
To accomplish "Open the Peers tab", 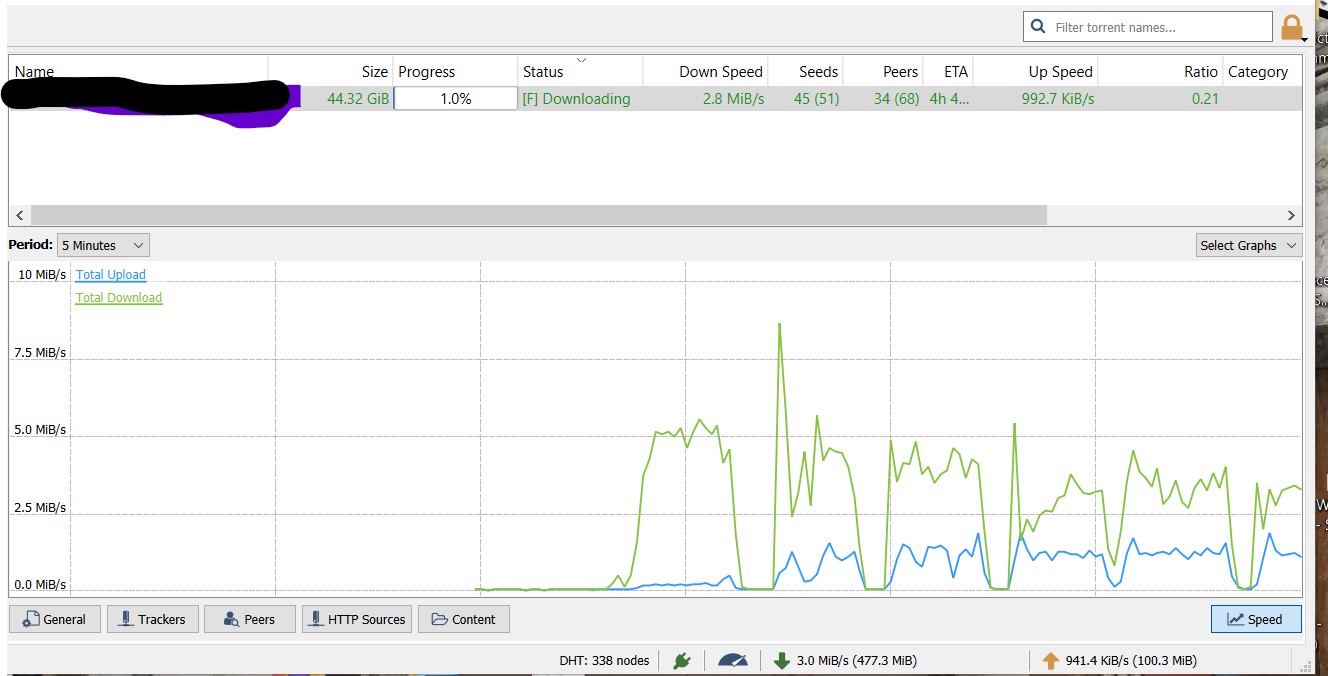I will tap(250, 619).
